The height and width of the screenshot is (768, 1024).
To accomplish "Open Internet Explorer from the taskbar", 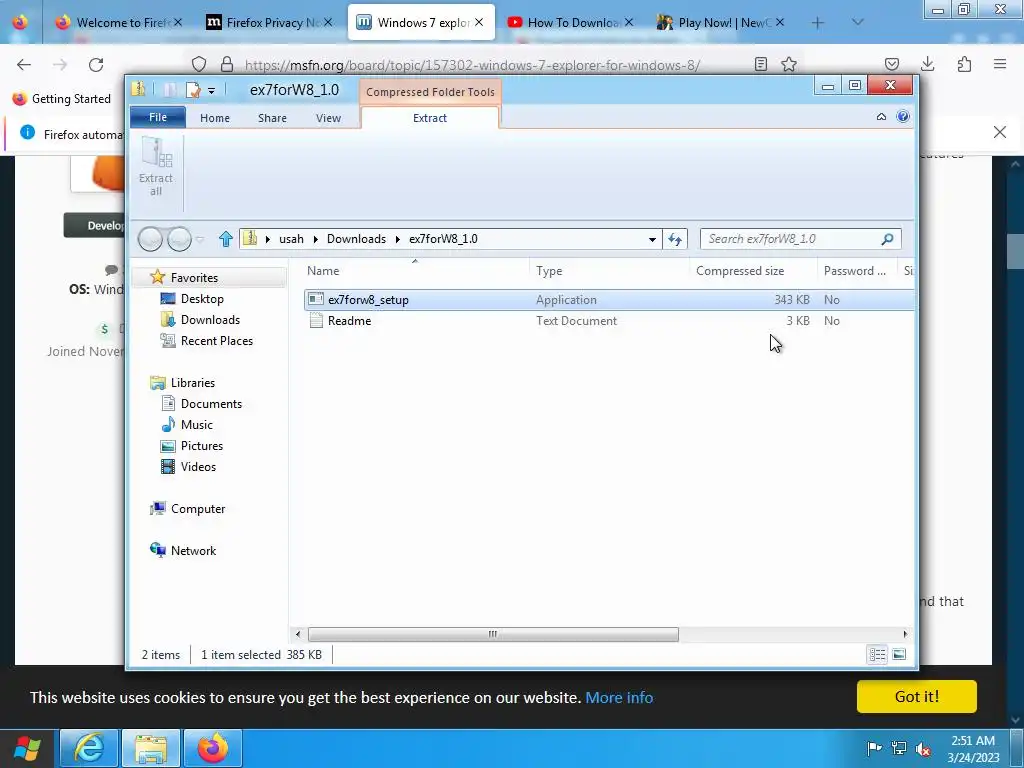I will click(89, 748).
